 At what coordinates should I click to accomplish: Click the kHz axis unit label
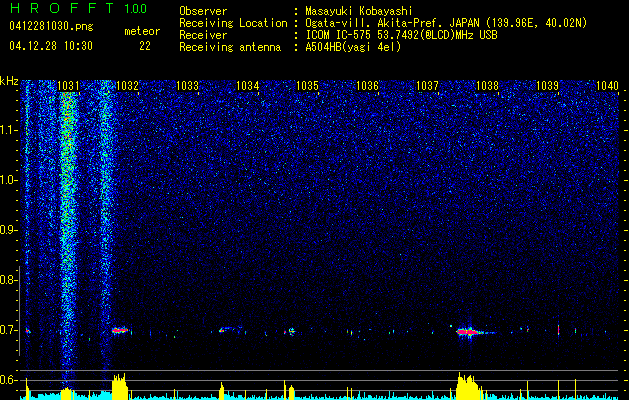click(x=9, y=81)
